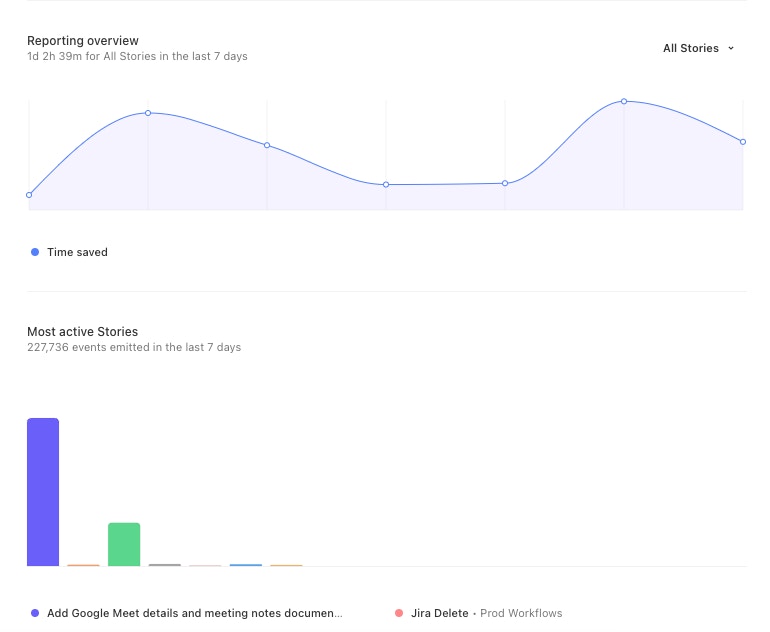Click the fourth data point on Time saved chart

click(386, 185)
